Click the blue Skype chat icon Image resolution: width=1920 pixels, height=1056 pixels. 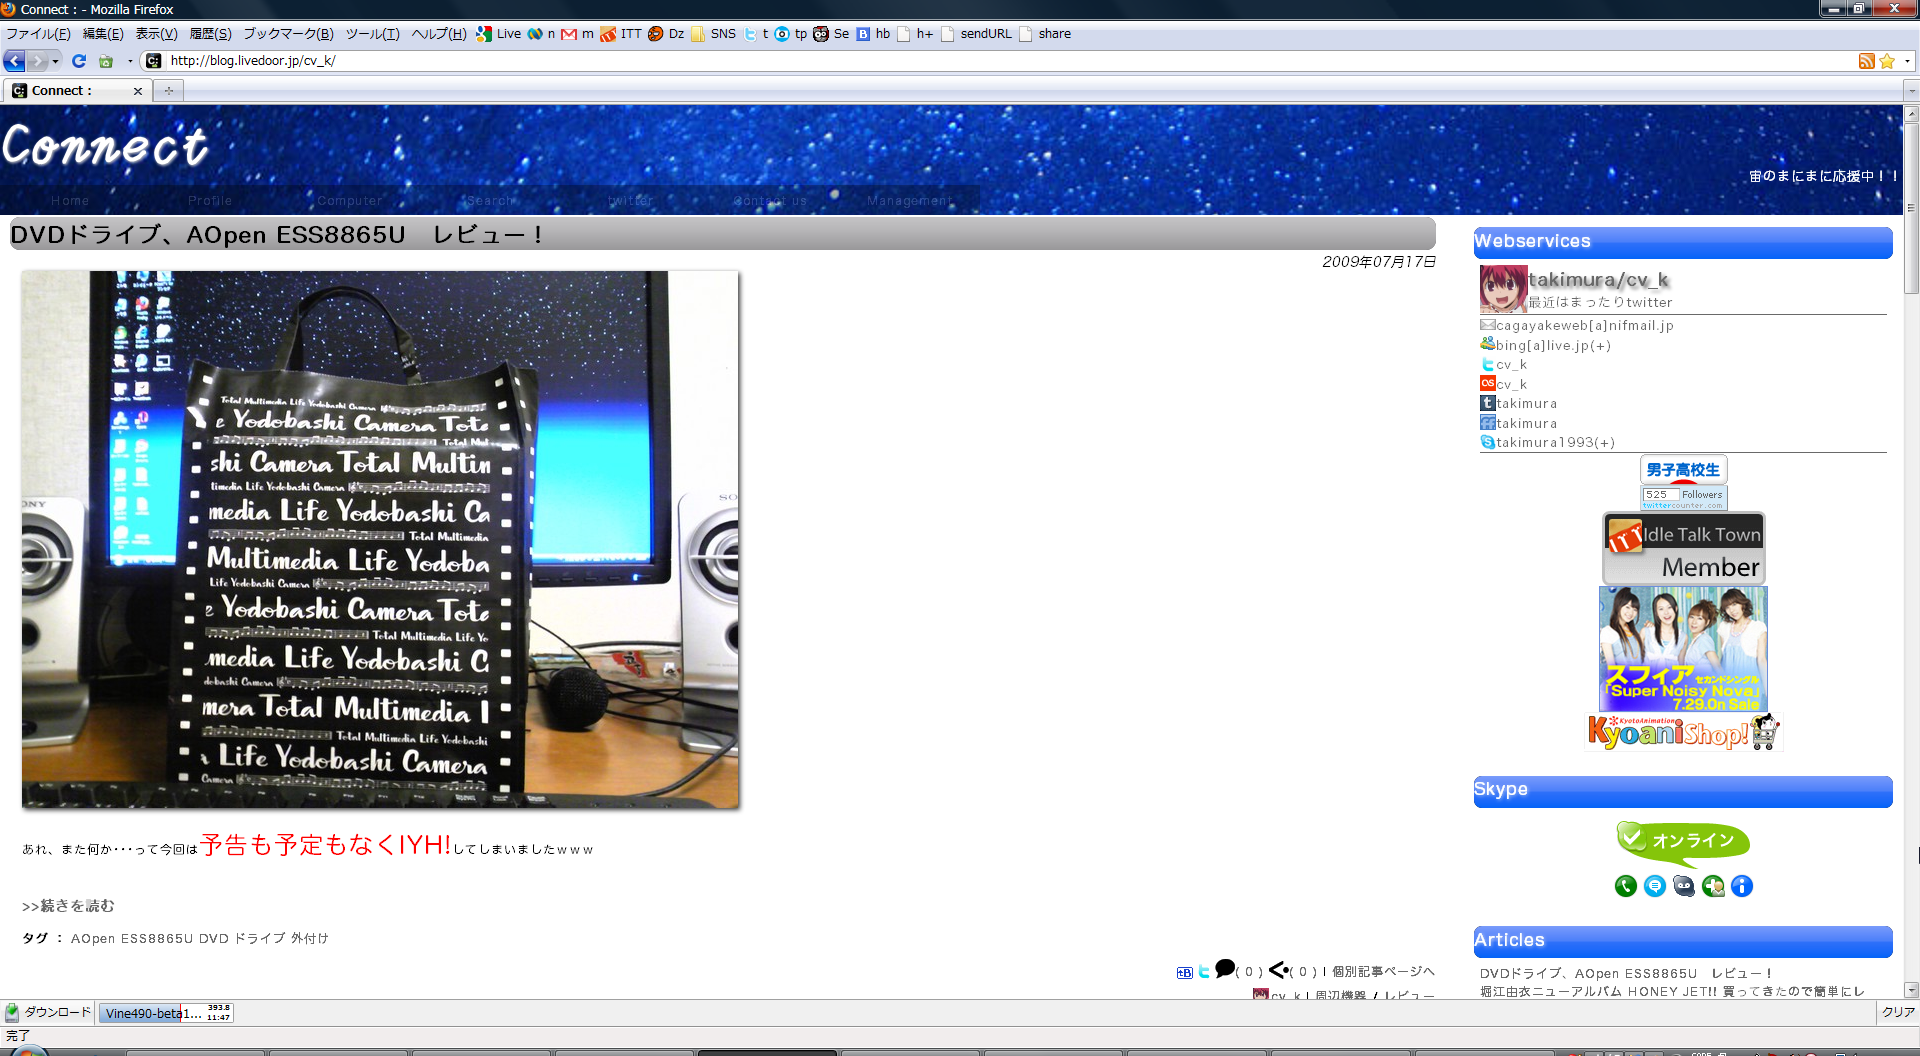[1655, 886]
